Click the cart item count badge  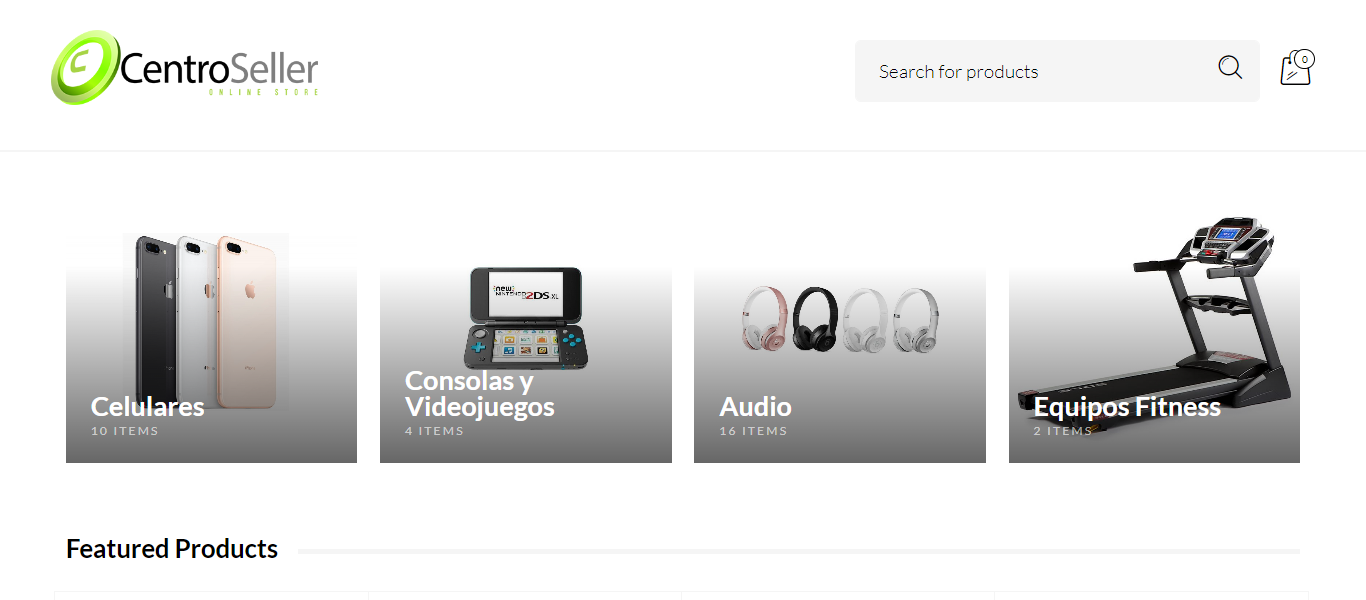point(1305,59)
